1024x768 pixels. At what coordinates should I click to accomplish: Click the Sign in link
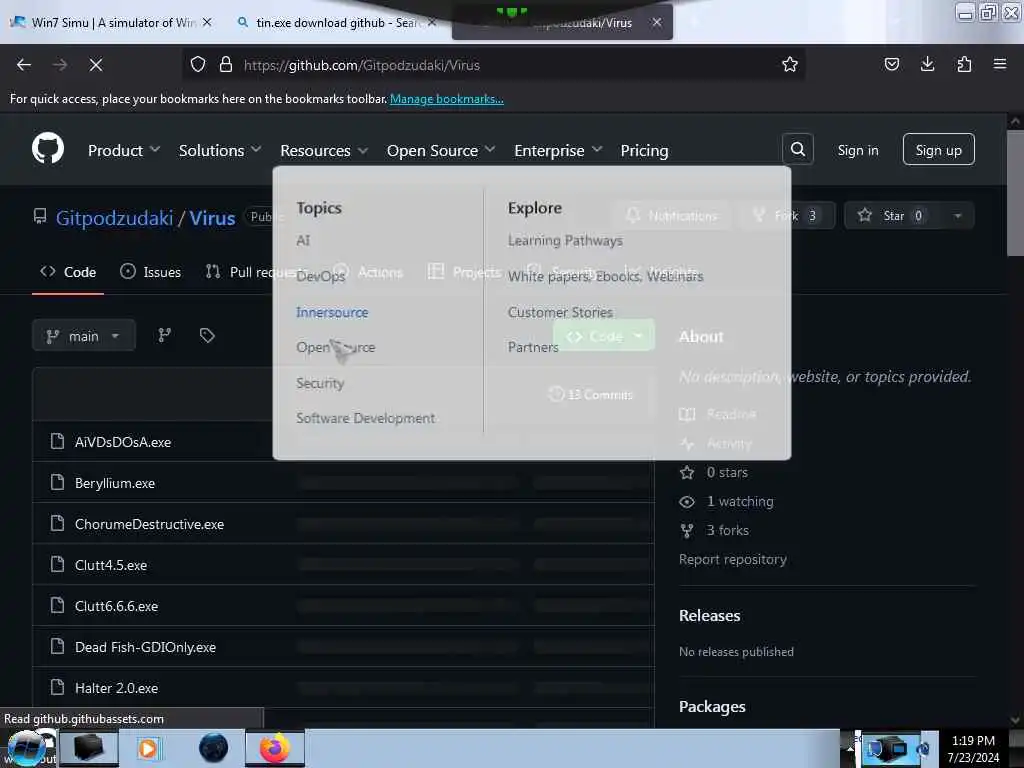coord(857,150)
